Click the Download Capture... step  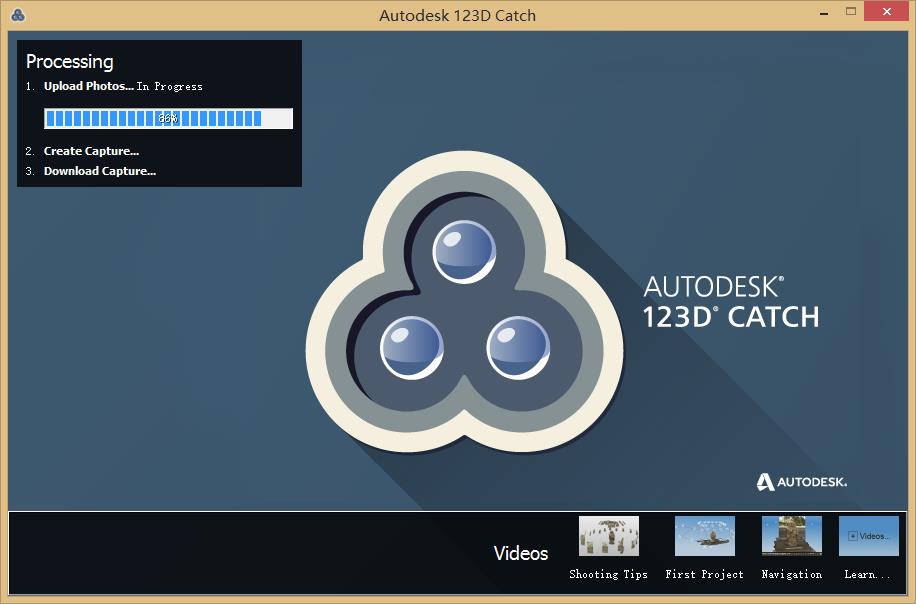click(x=100, y=171)
